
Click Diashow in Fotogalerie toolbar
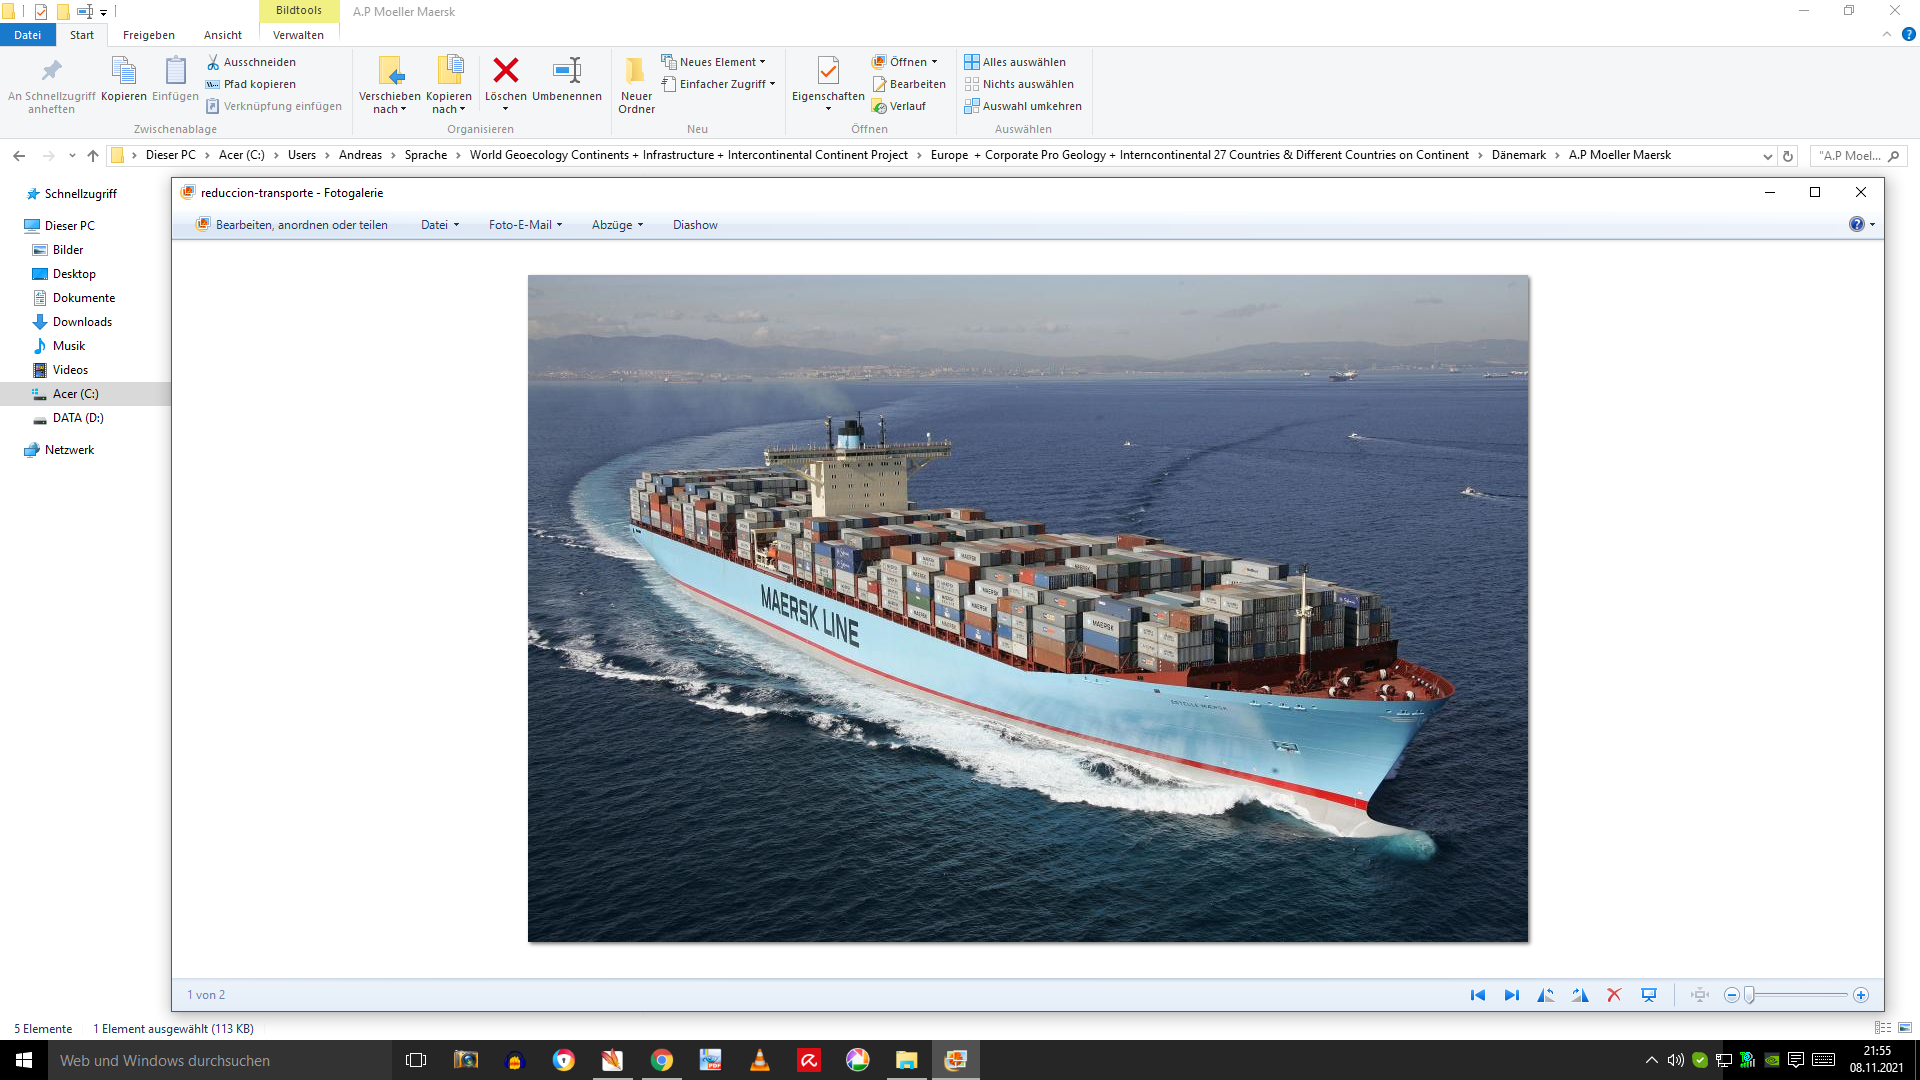pyautogui.click(x=695, y=225)
